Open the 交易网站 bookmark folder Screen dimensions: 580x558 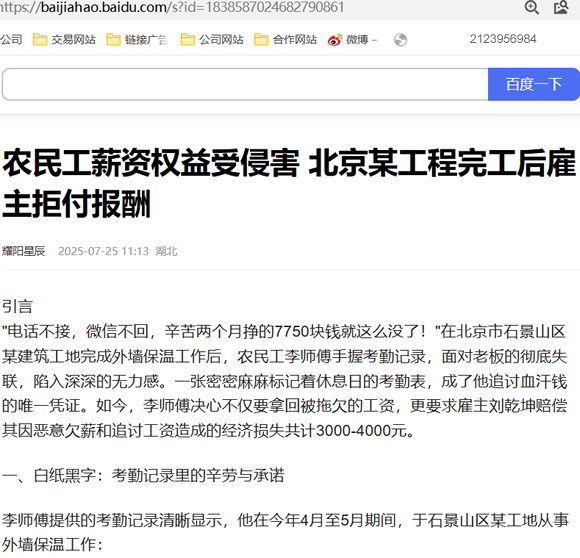(x=64, y=39)
